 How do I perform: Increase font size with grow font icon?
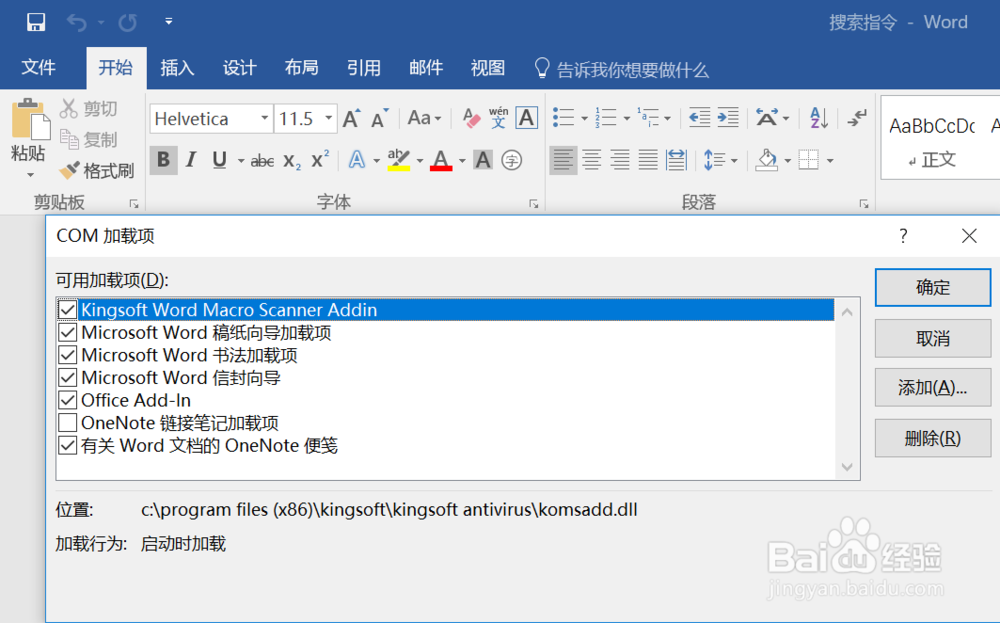pyautogui.click(x=351, y=119)
